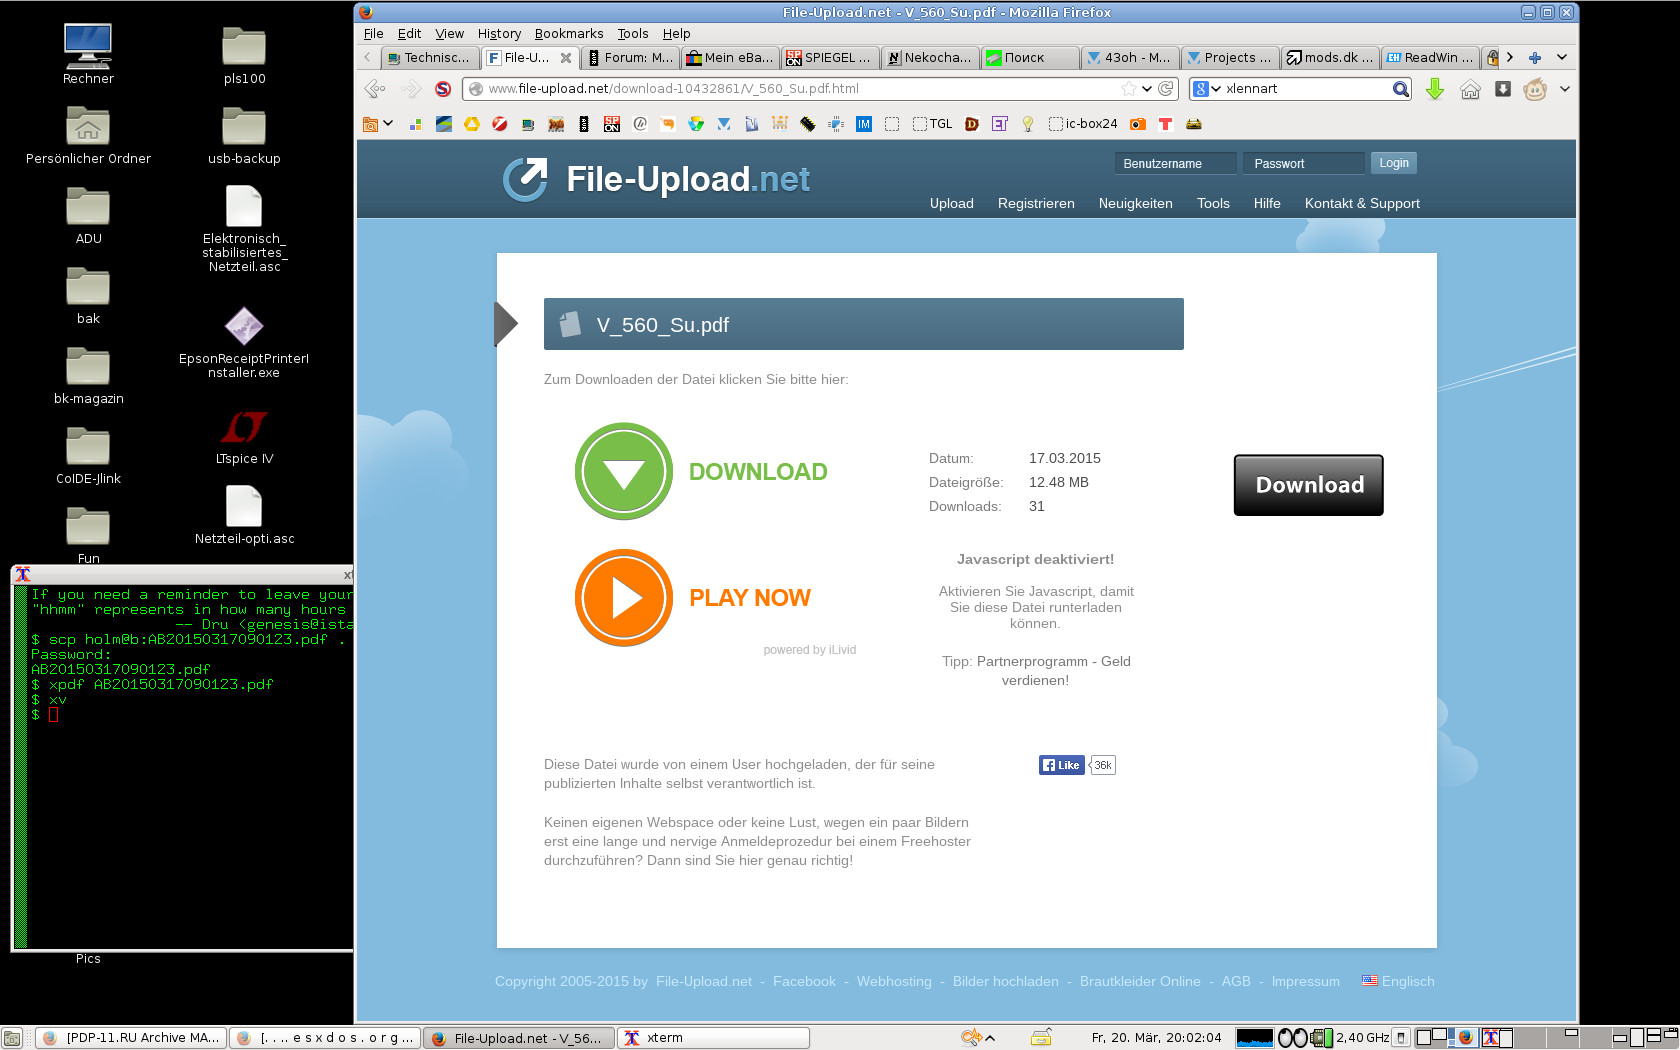Click the SPON bookmark icon
This screenshot has height=1050, width=1680.
[612, 124]
